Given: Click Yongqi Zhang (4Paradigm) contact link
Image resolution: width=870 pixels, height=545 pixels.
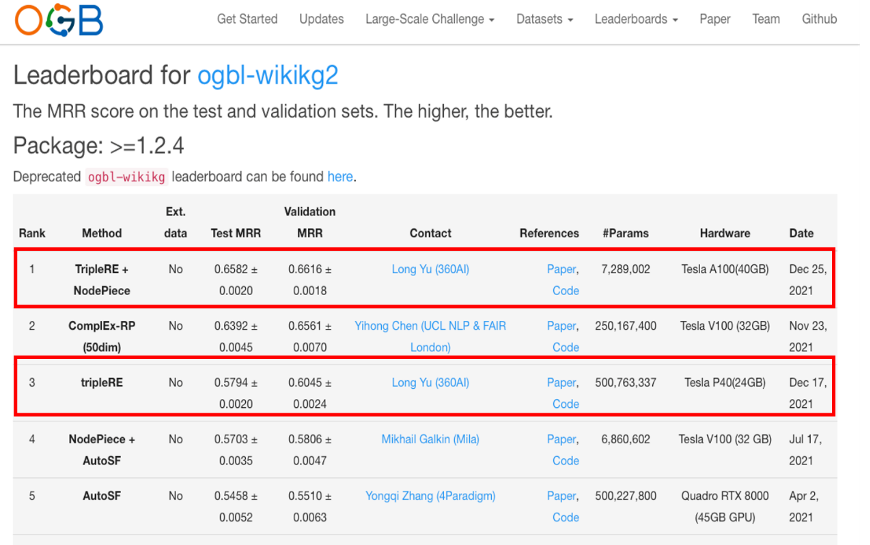Looking at the screenshot, I should pyautogui.click(x=430, y=496).
